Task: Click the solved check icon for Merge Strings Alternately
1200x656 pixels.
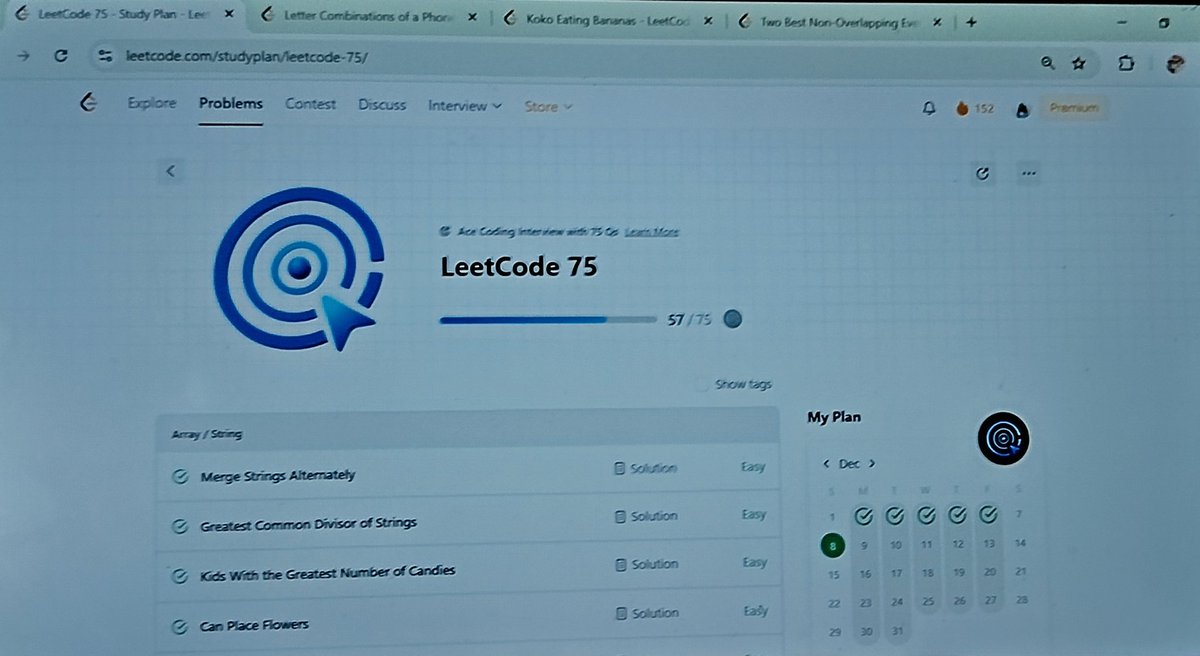Action: click(180, 476)
